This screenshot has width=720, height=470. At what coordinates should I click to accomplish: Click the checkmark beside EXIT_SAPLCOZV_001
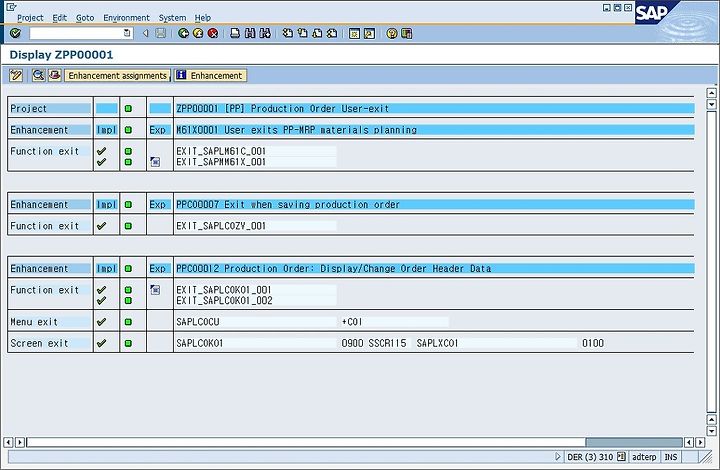tap(101, 226)
